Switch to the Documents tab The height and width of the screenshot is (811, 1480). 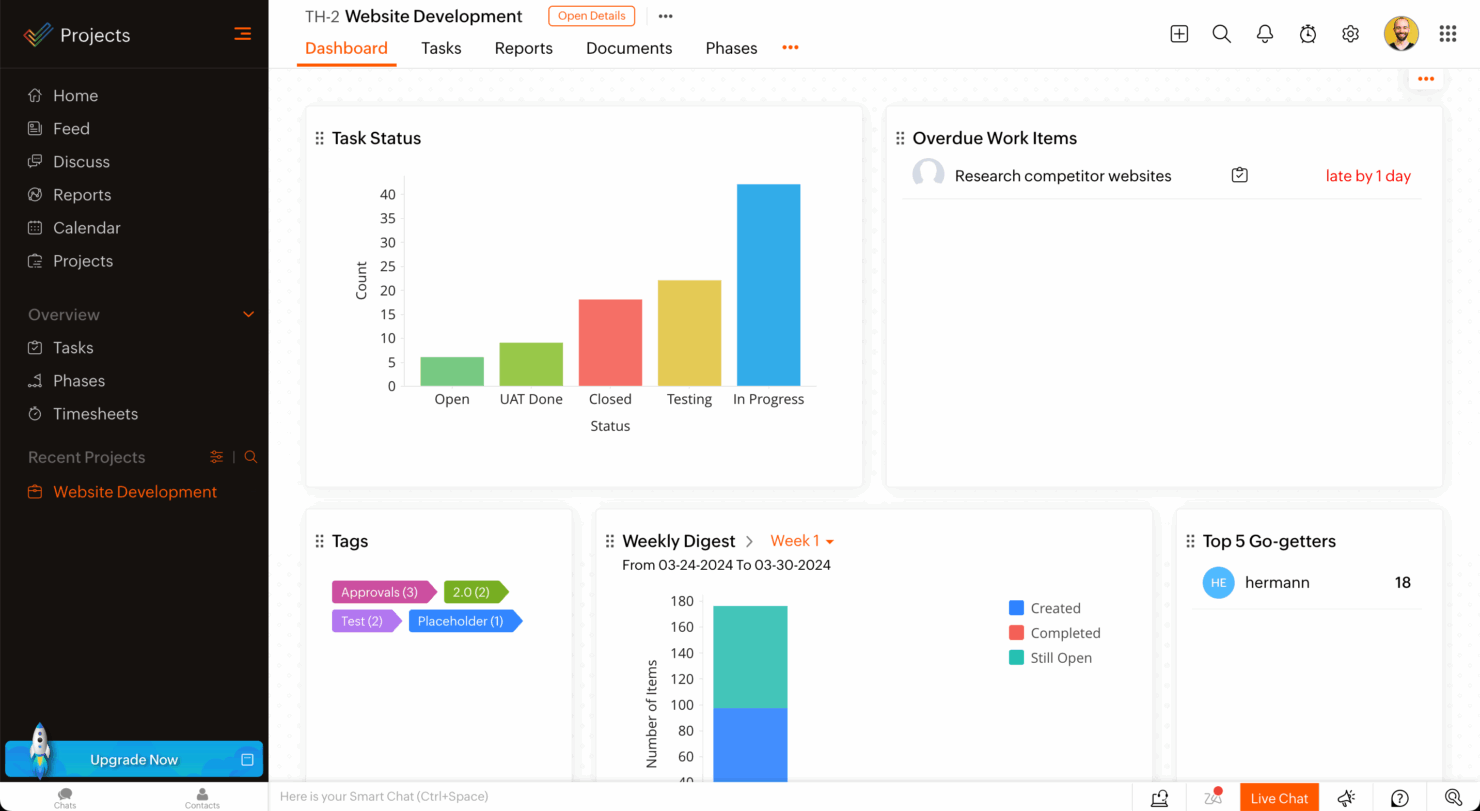pos(629,48)
